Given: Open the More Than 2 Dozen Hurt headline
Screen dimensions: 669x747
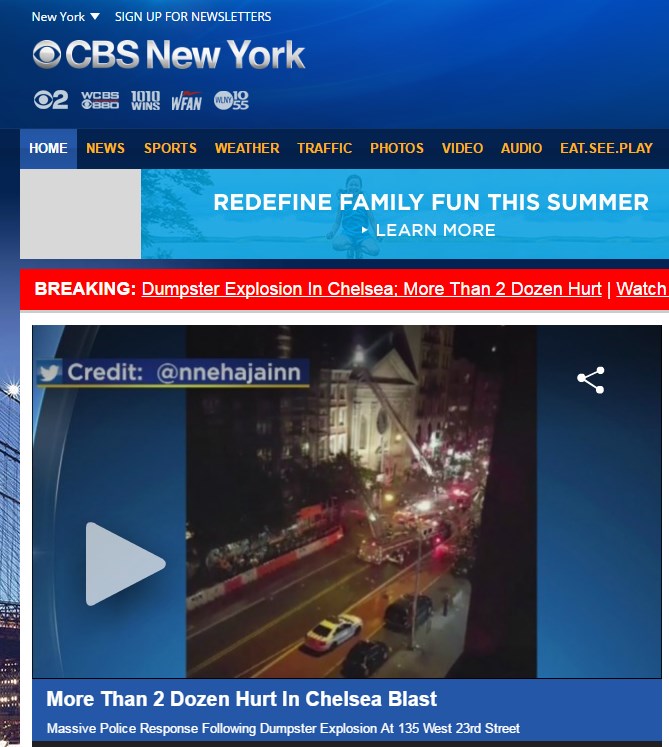Looking at the screenshot, I should 242,699.
